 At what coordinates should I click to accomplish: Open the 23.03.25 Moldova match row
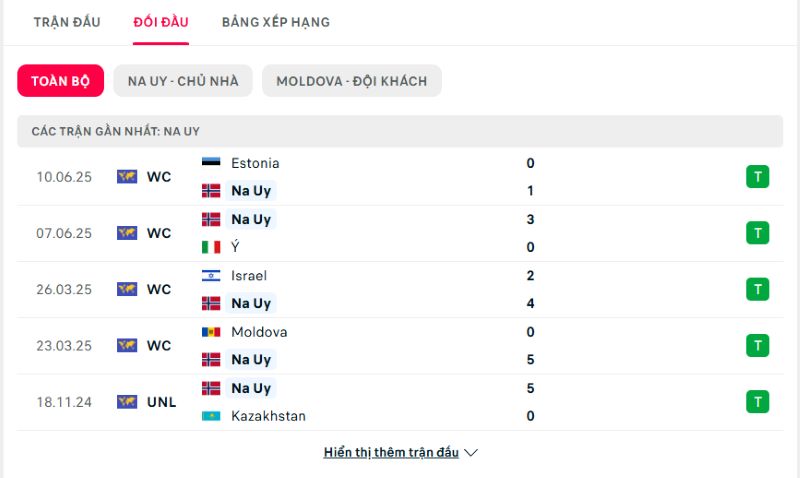pyautogui.click(x=400, y=346)
